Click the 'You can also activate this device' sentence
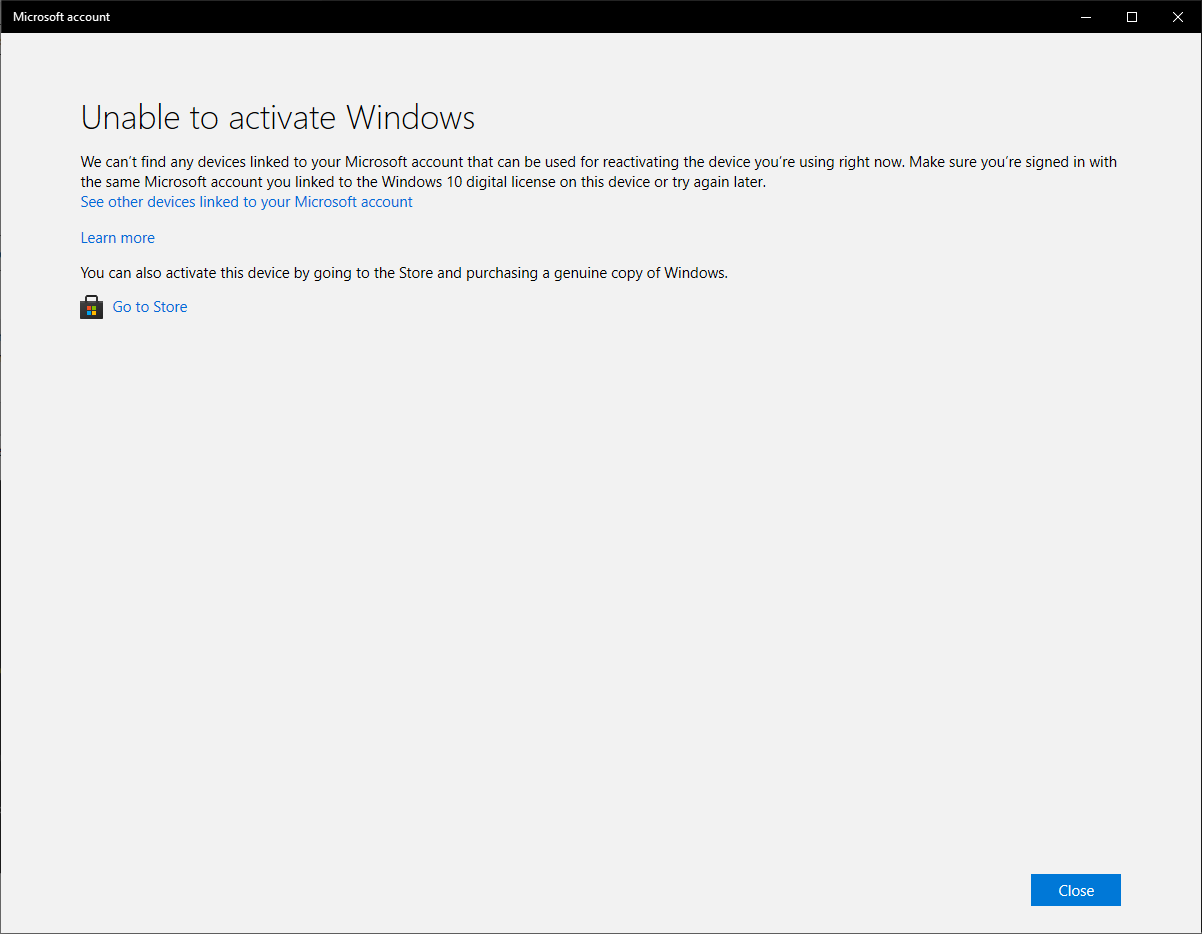The image size is (1202, 934). click(x=404, y=272)
